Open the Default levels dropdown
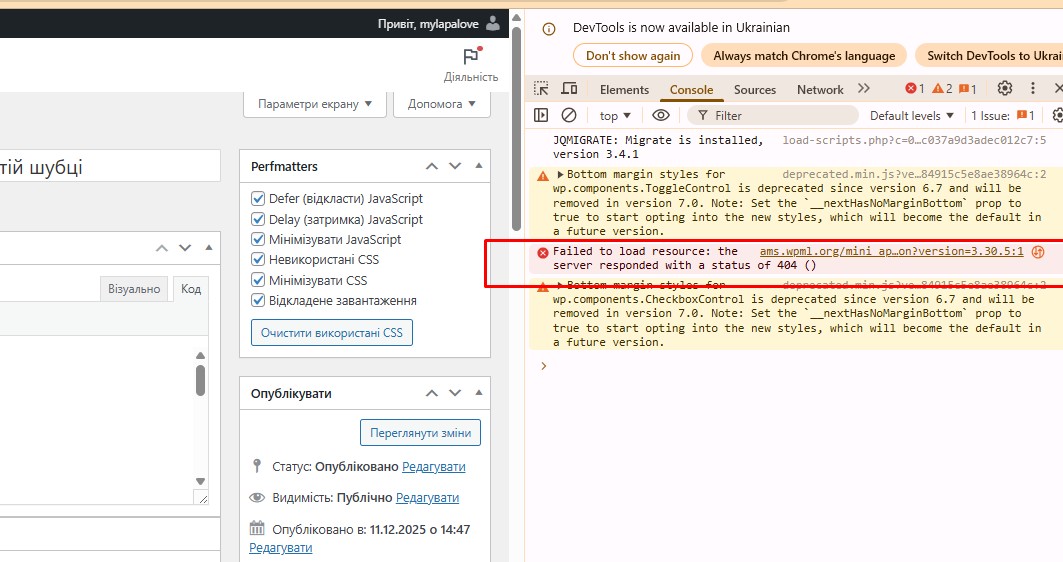This screenshot has height=562, width=1063. [x=912, y=116]
